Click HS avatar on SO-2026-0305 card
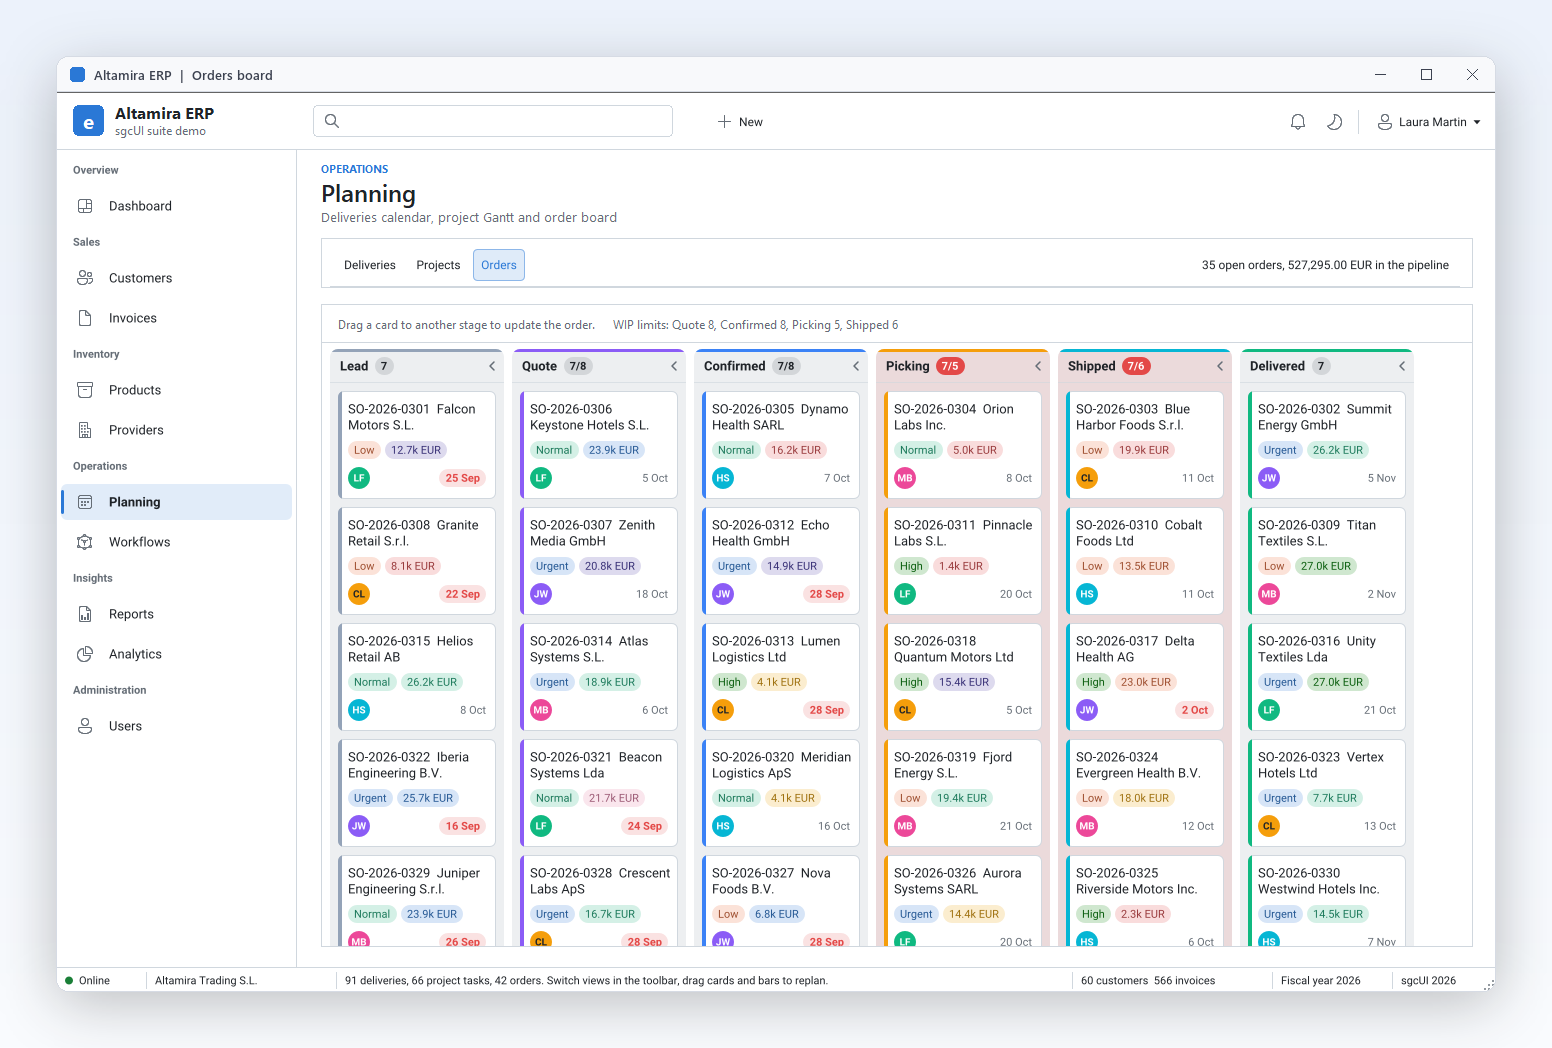 (x=723, y=478)
